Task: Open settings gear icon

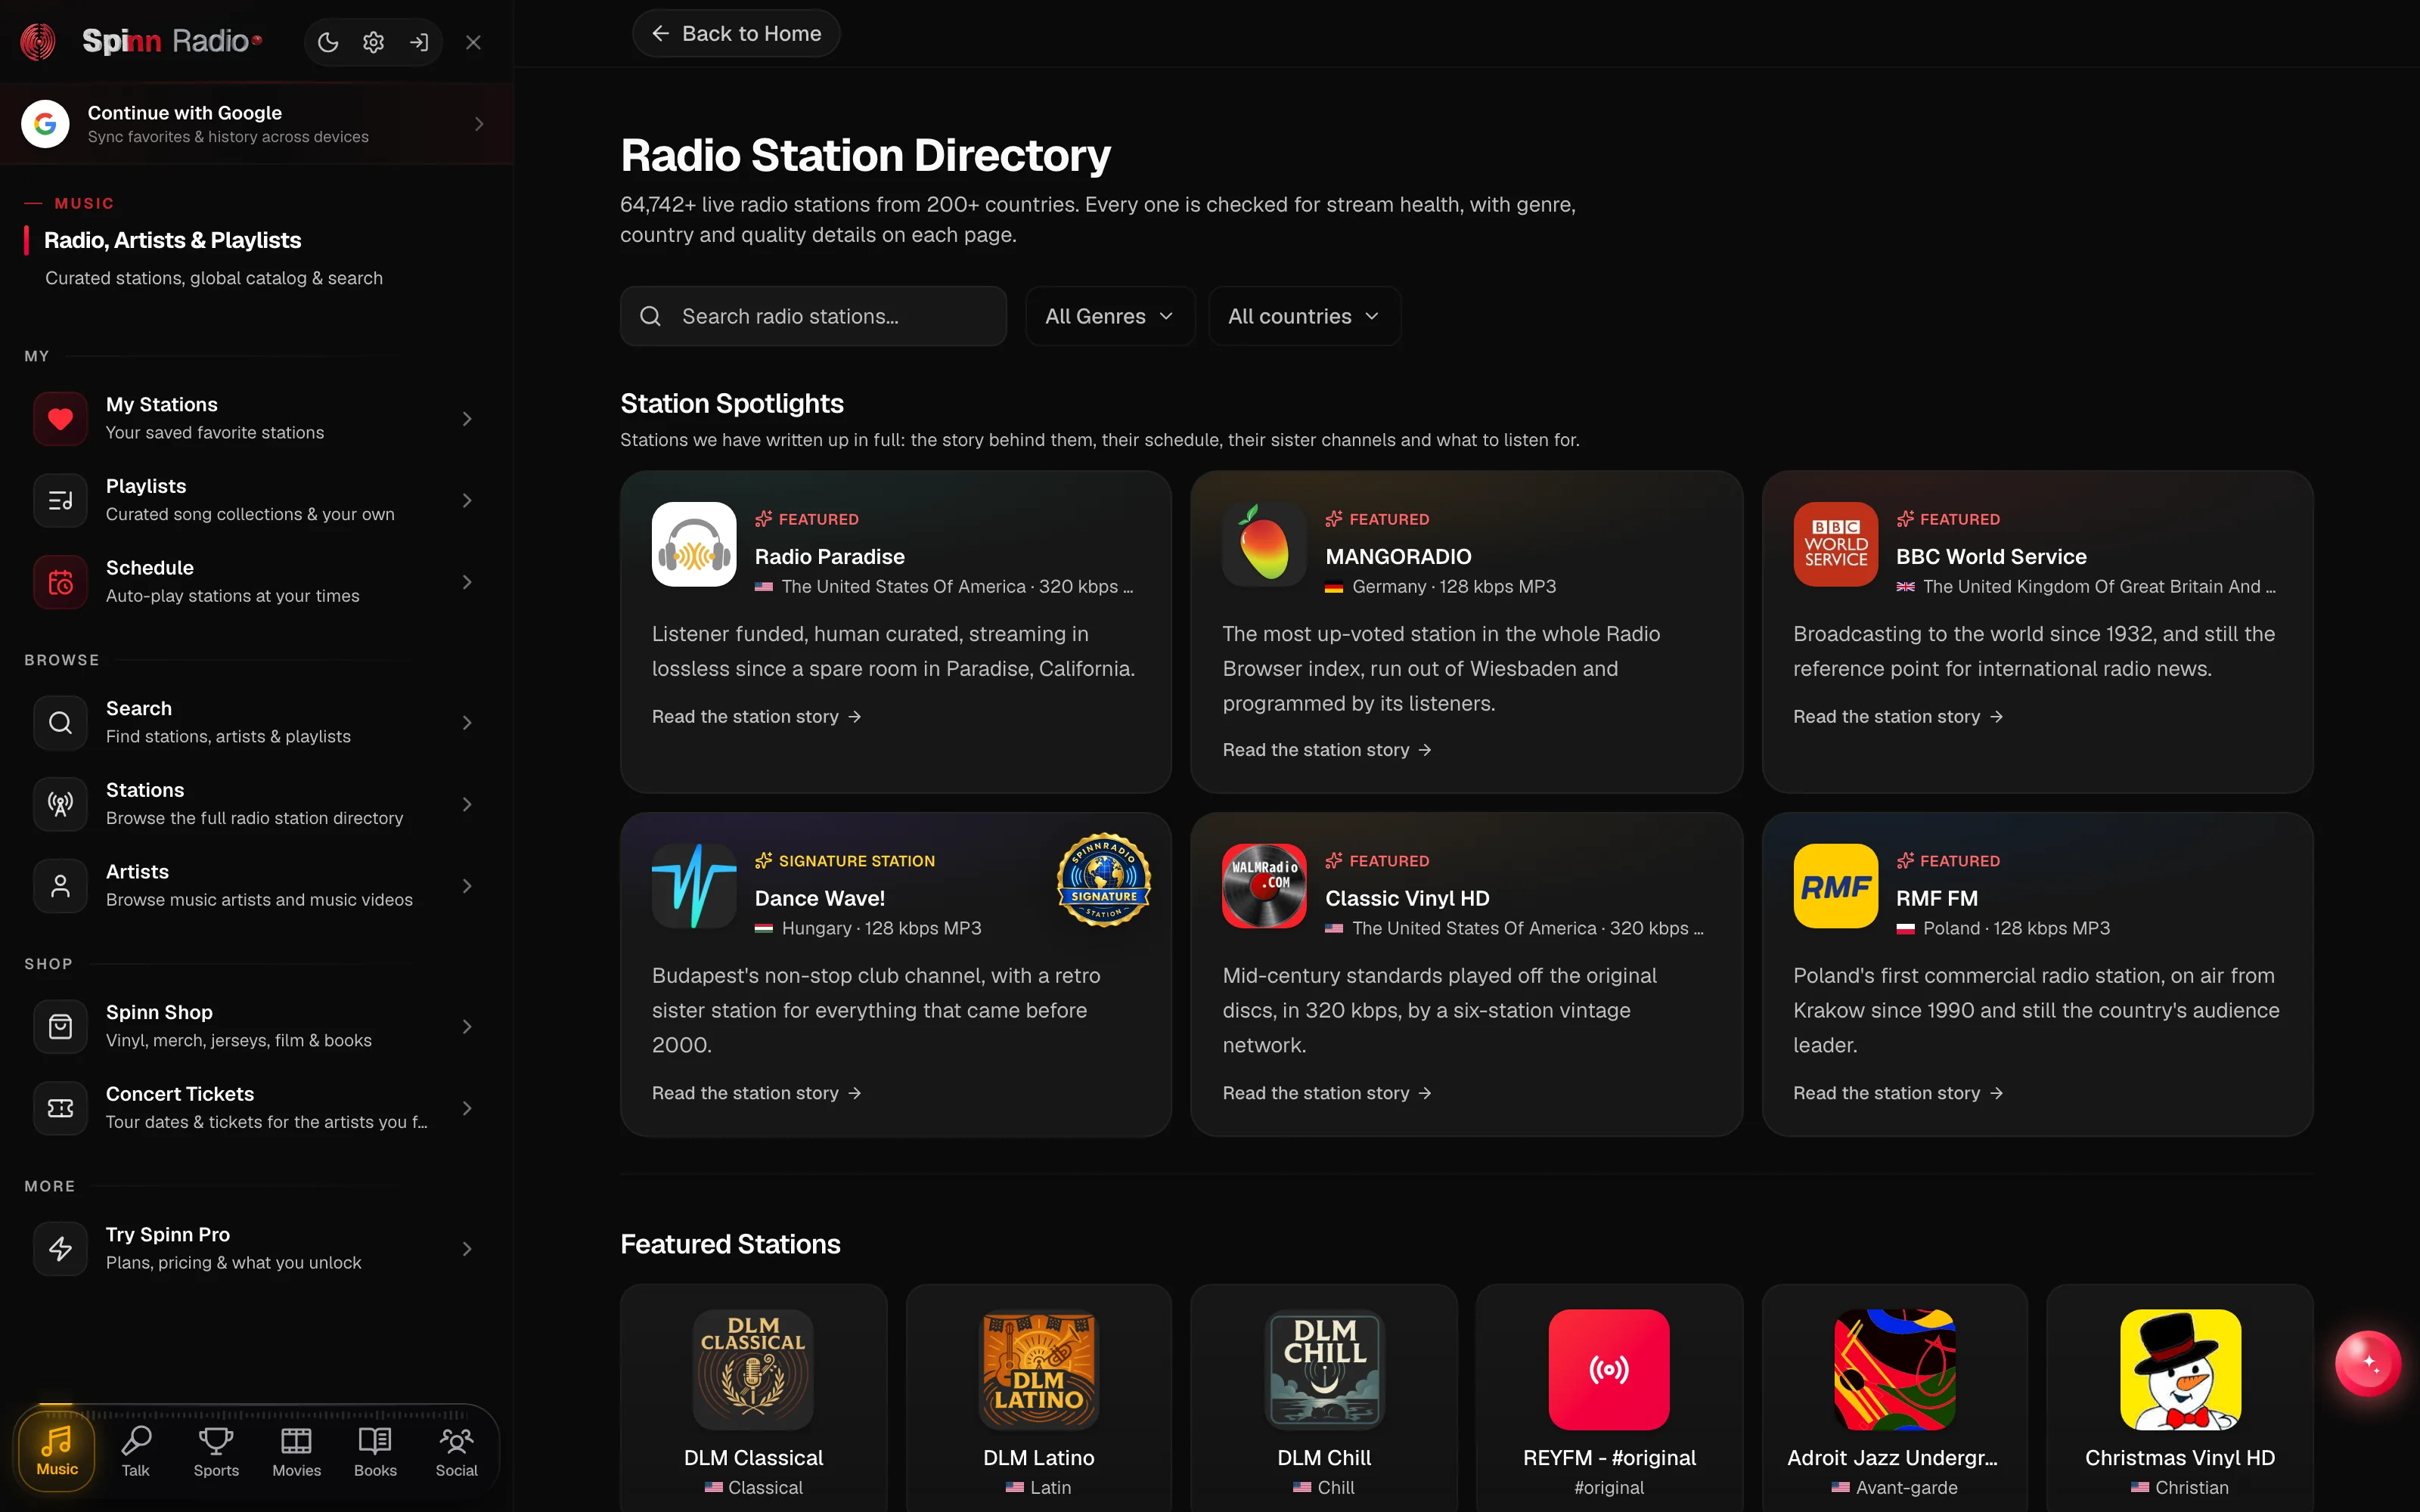Action: click(373, 42)
